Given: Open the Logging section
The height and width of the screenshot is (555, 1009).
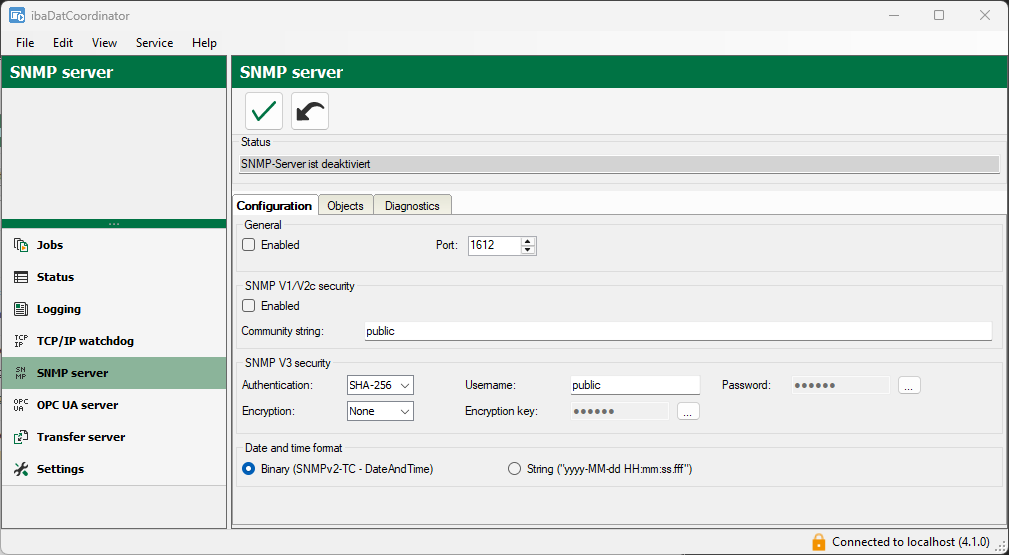Looking at the screenshot, I should point(59,309).
